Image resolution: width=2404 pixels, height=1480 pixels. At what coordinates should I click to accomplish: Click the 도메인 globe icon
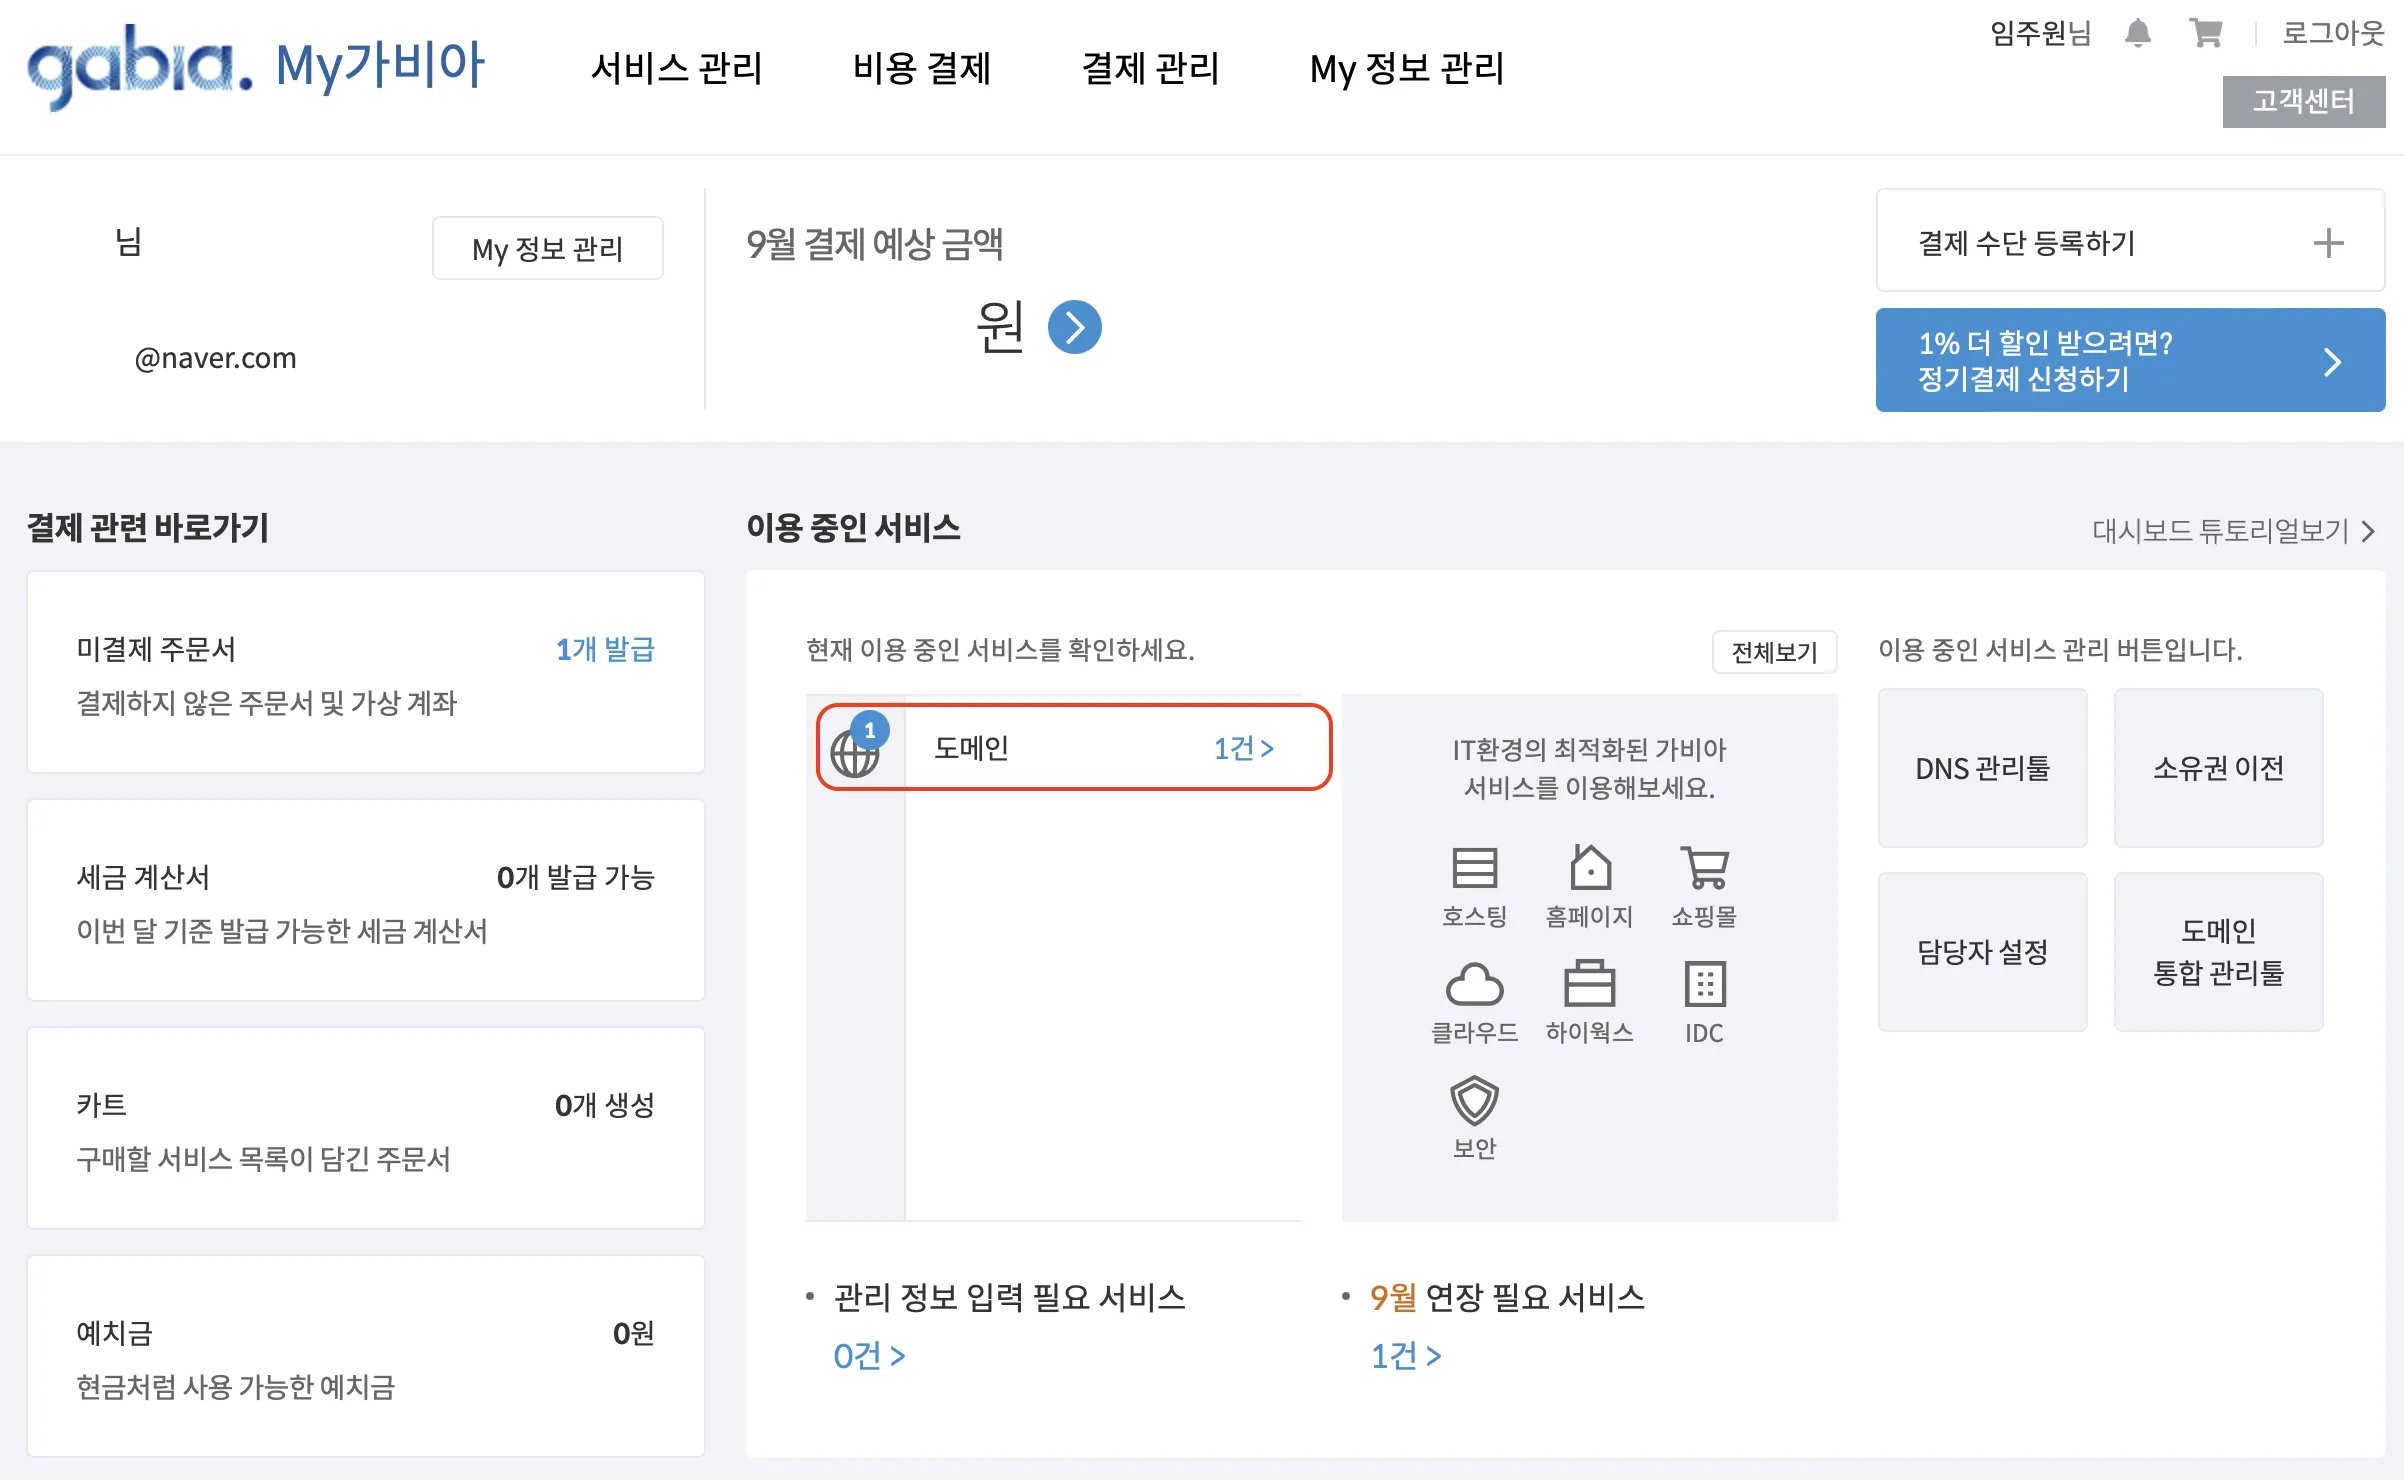[x=855, y=750]
